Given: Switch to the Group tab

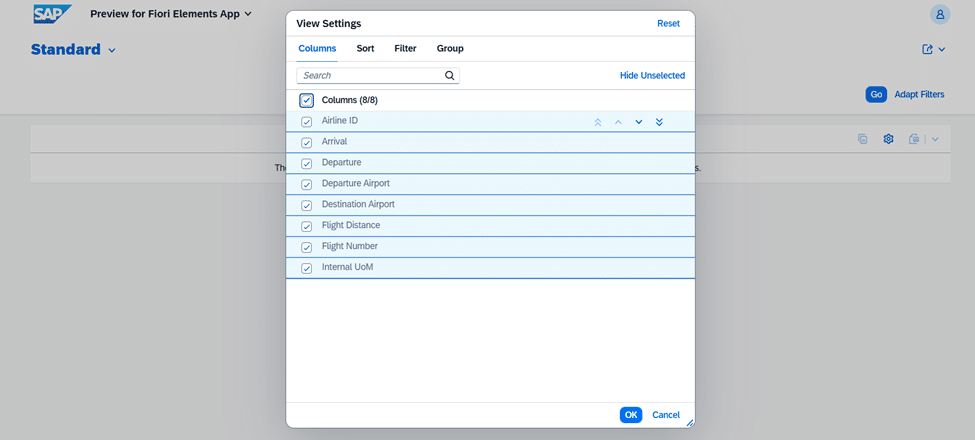Looking at the screenshot, I should [x=450, y=49].
